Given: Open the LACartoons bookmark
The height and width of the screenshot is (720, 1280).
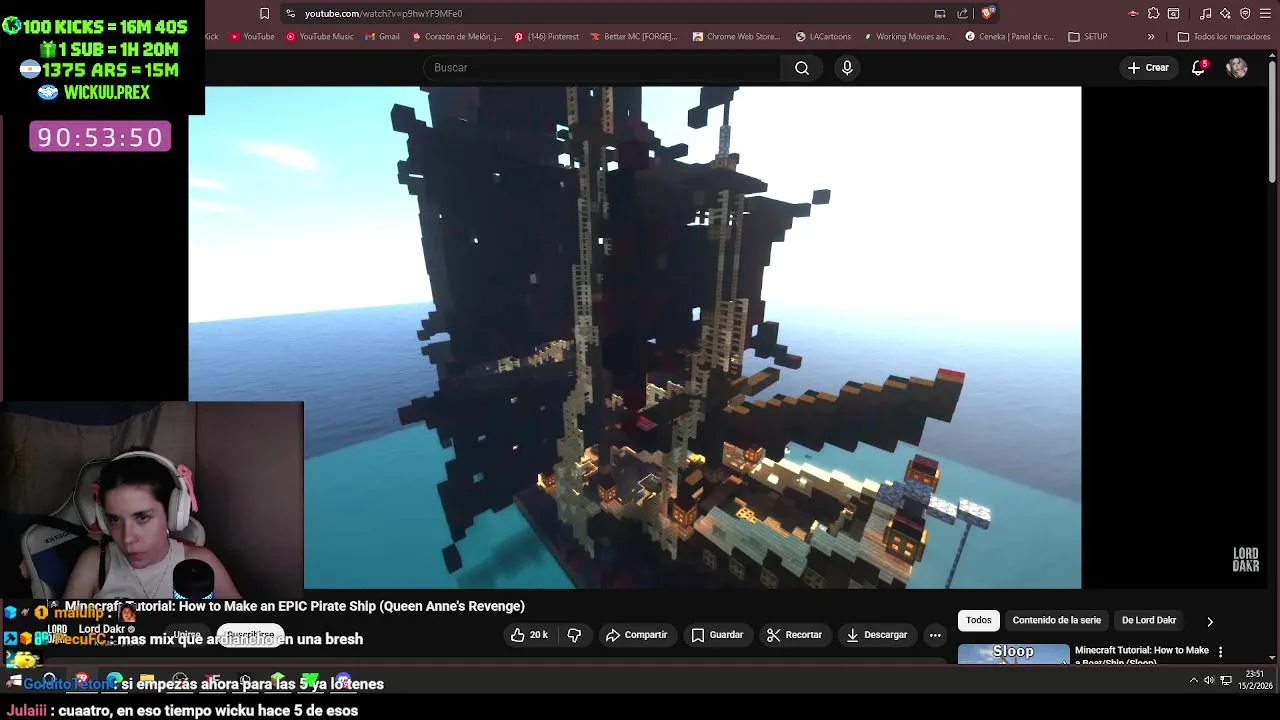Looking at the screenshot, I should (824, 37).
